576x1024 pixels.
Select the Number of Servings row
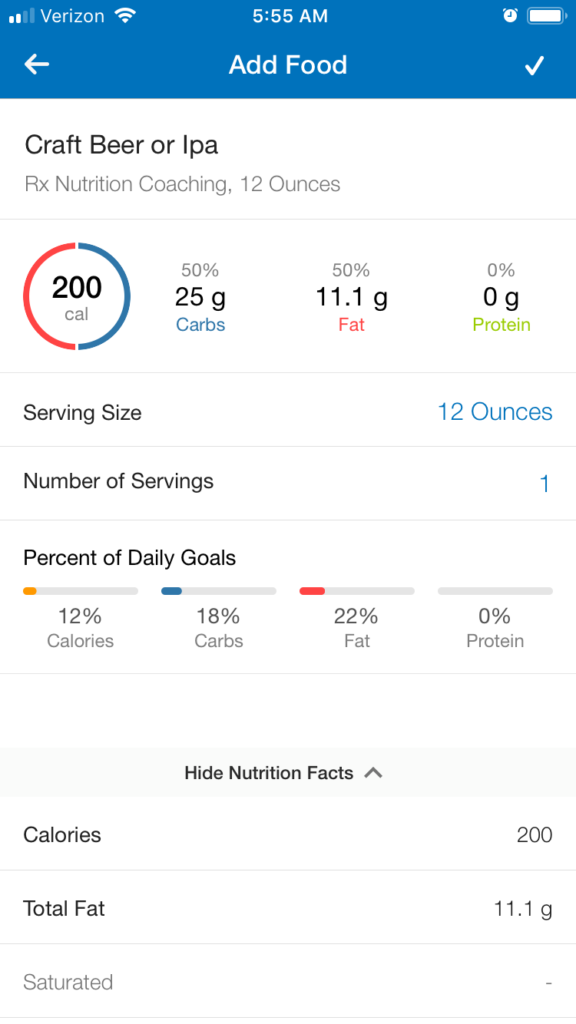[x=288, y=484]
